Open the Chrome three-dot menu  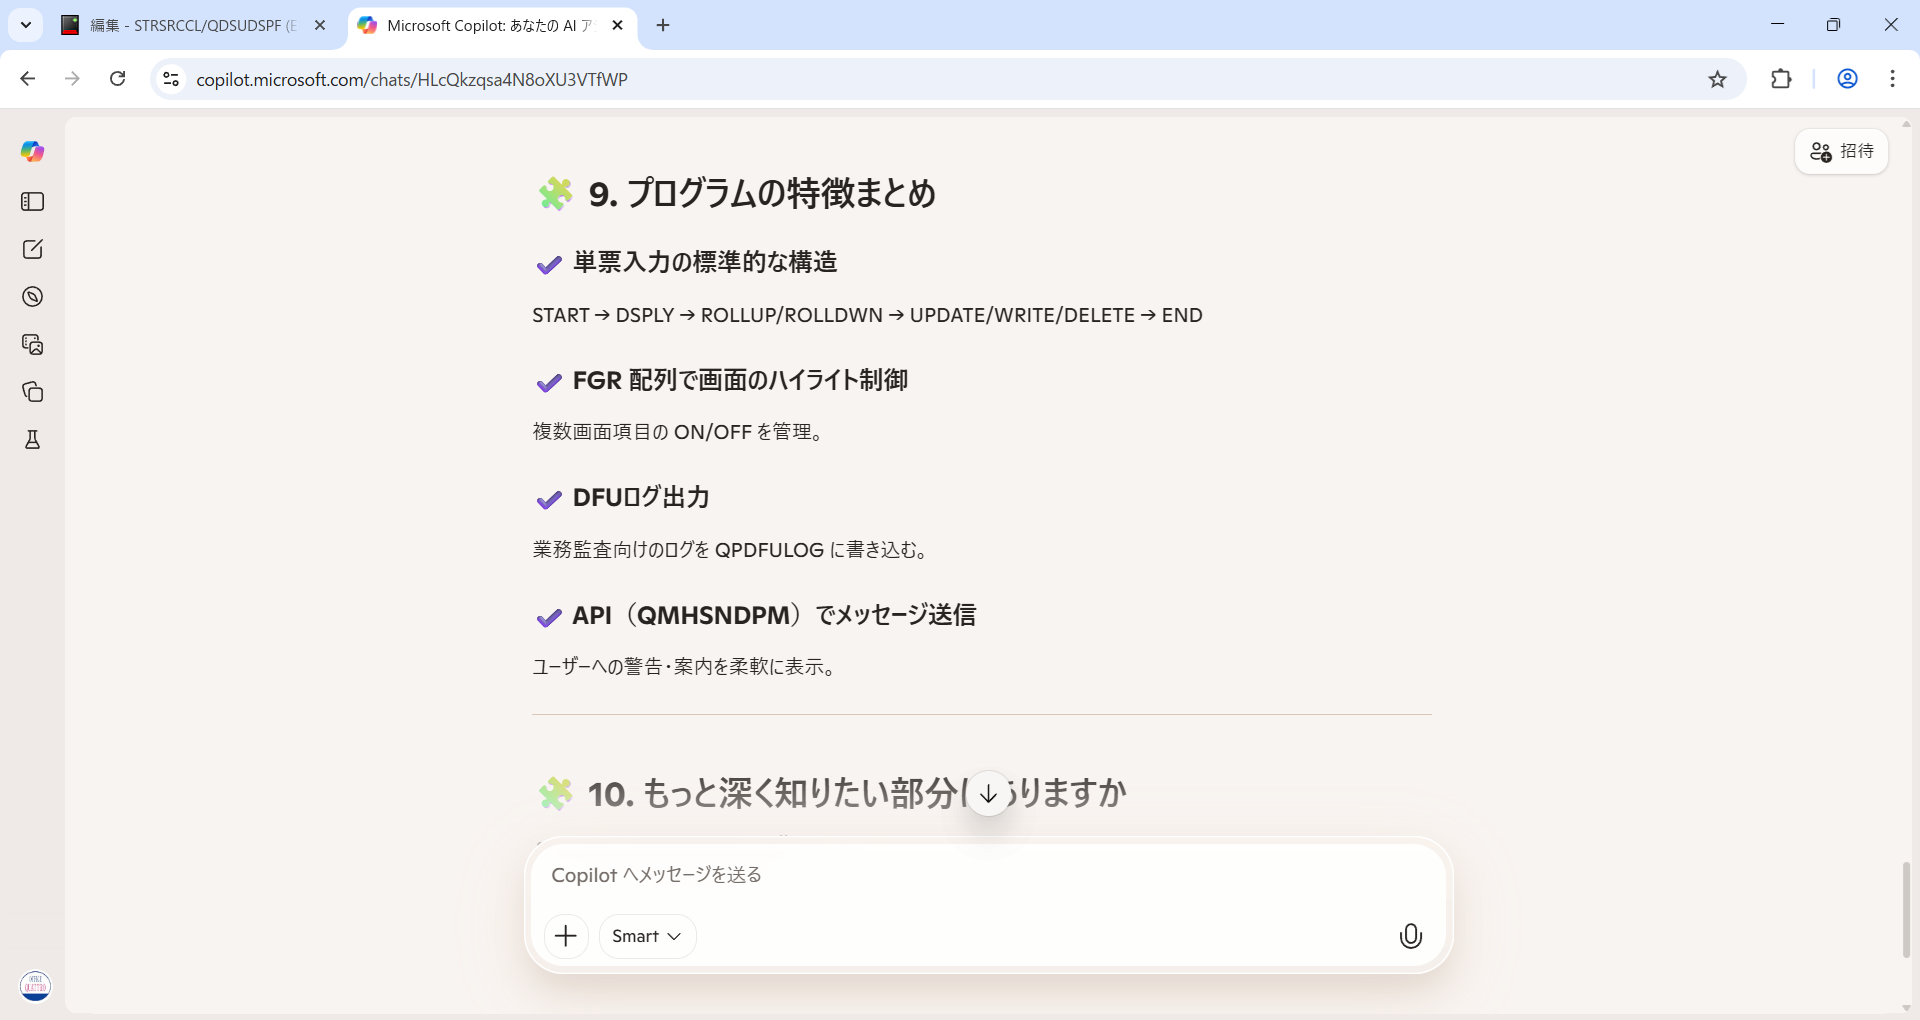[x=1892, y=79]
